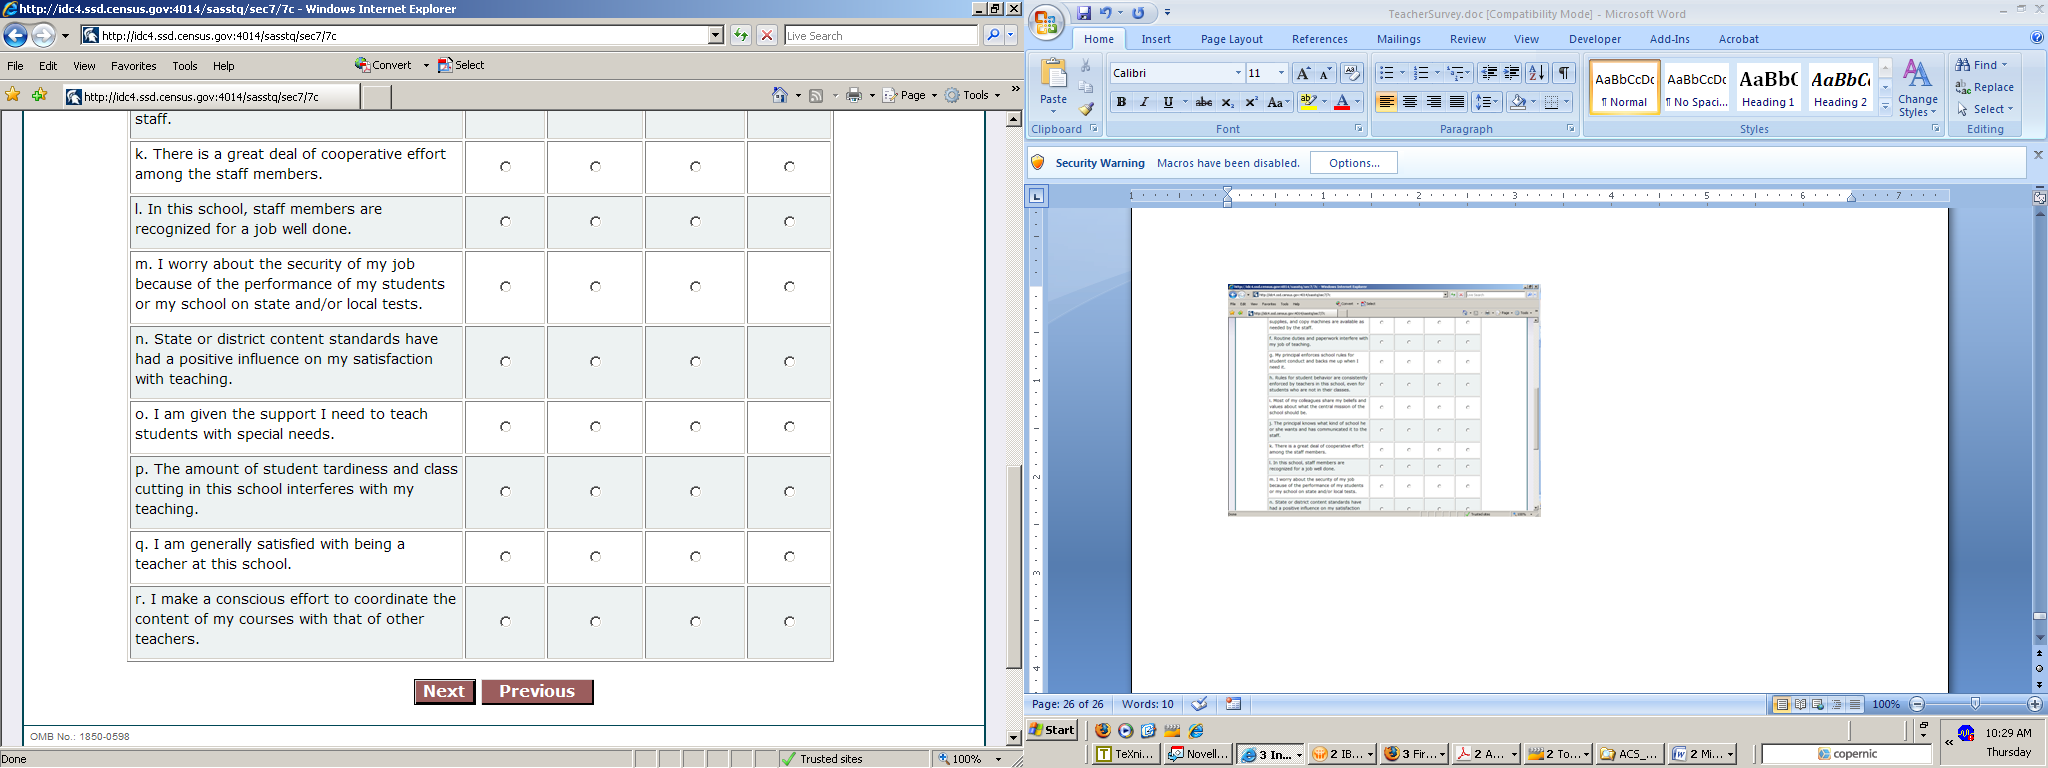Click the Next button on the survey
2048x768 pixels.
click(444, 692)
